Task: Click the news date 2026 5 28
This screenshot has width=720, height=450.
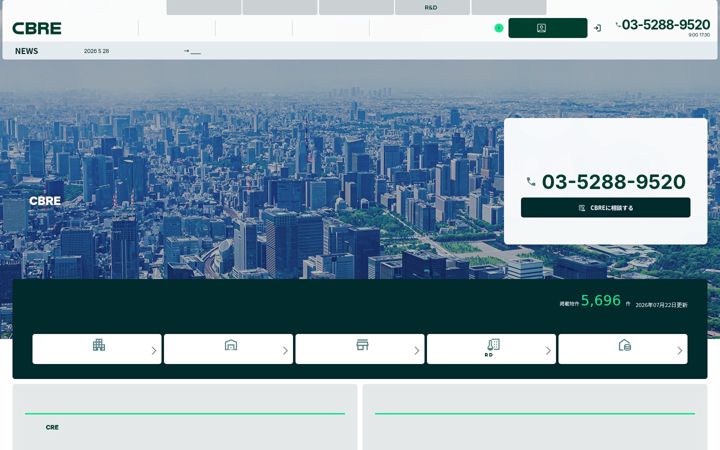Action: pos(96,51)
